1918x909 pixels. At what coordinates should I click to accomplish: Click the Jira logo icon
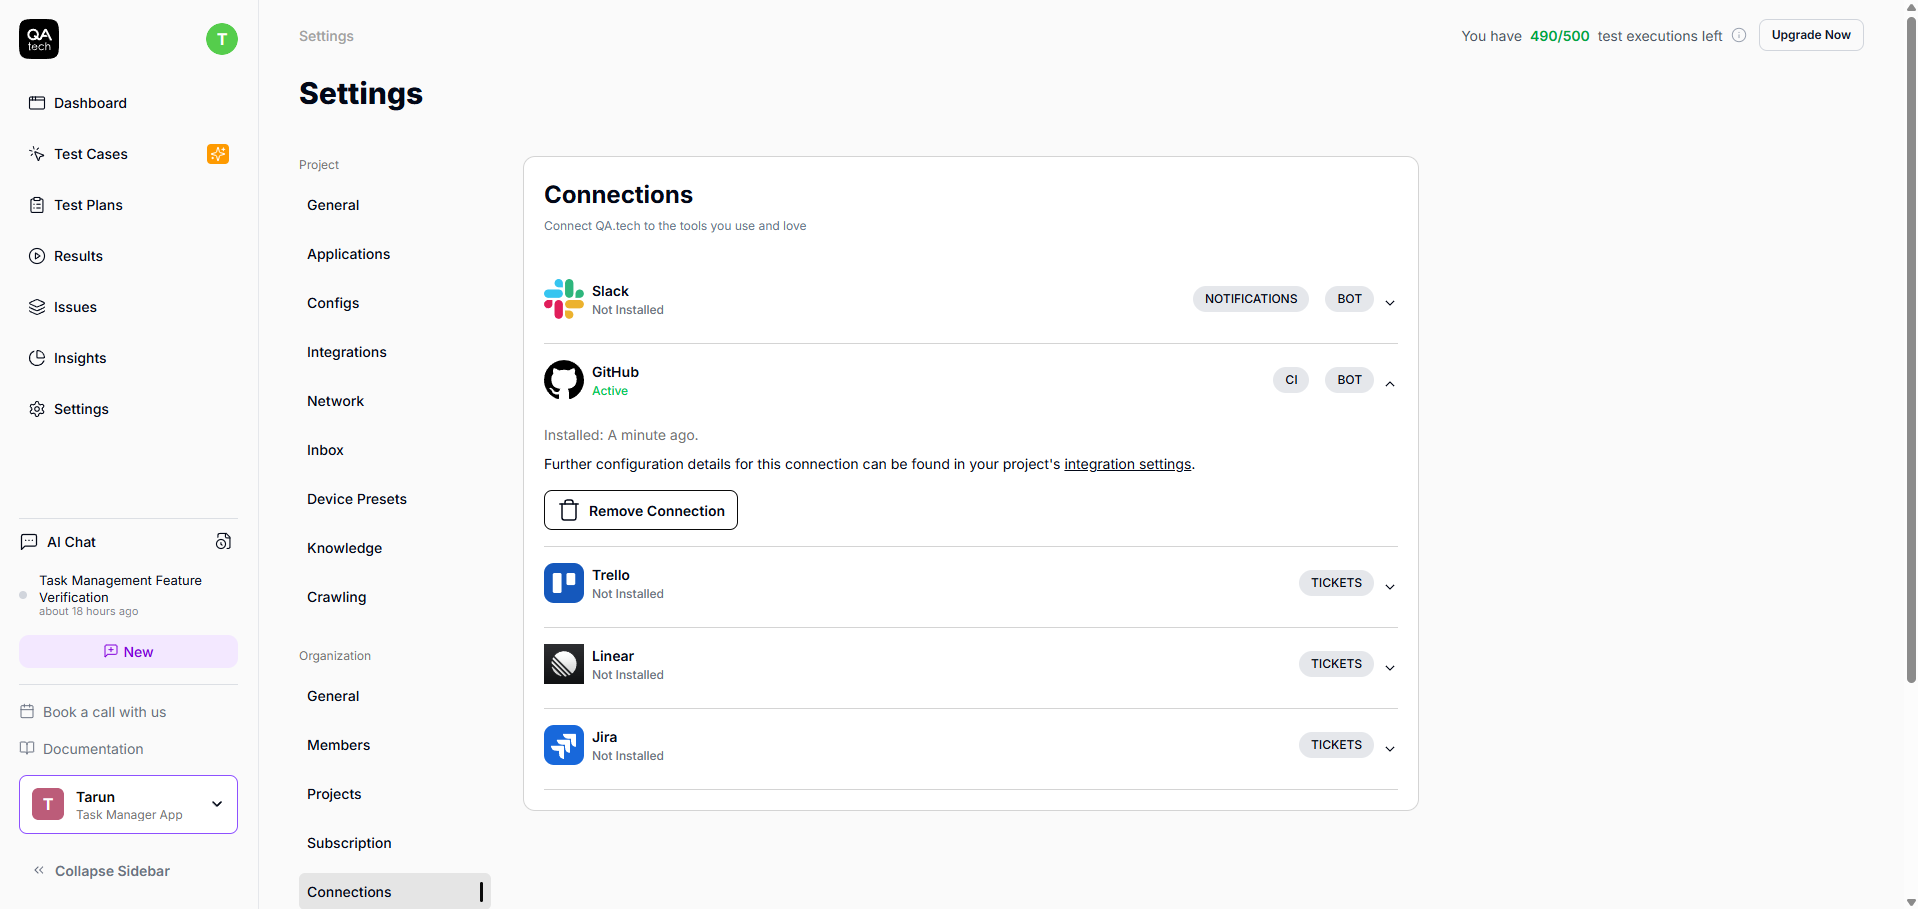[564, 745]
